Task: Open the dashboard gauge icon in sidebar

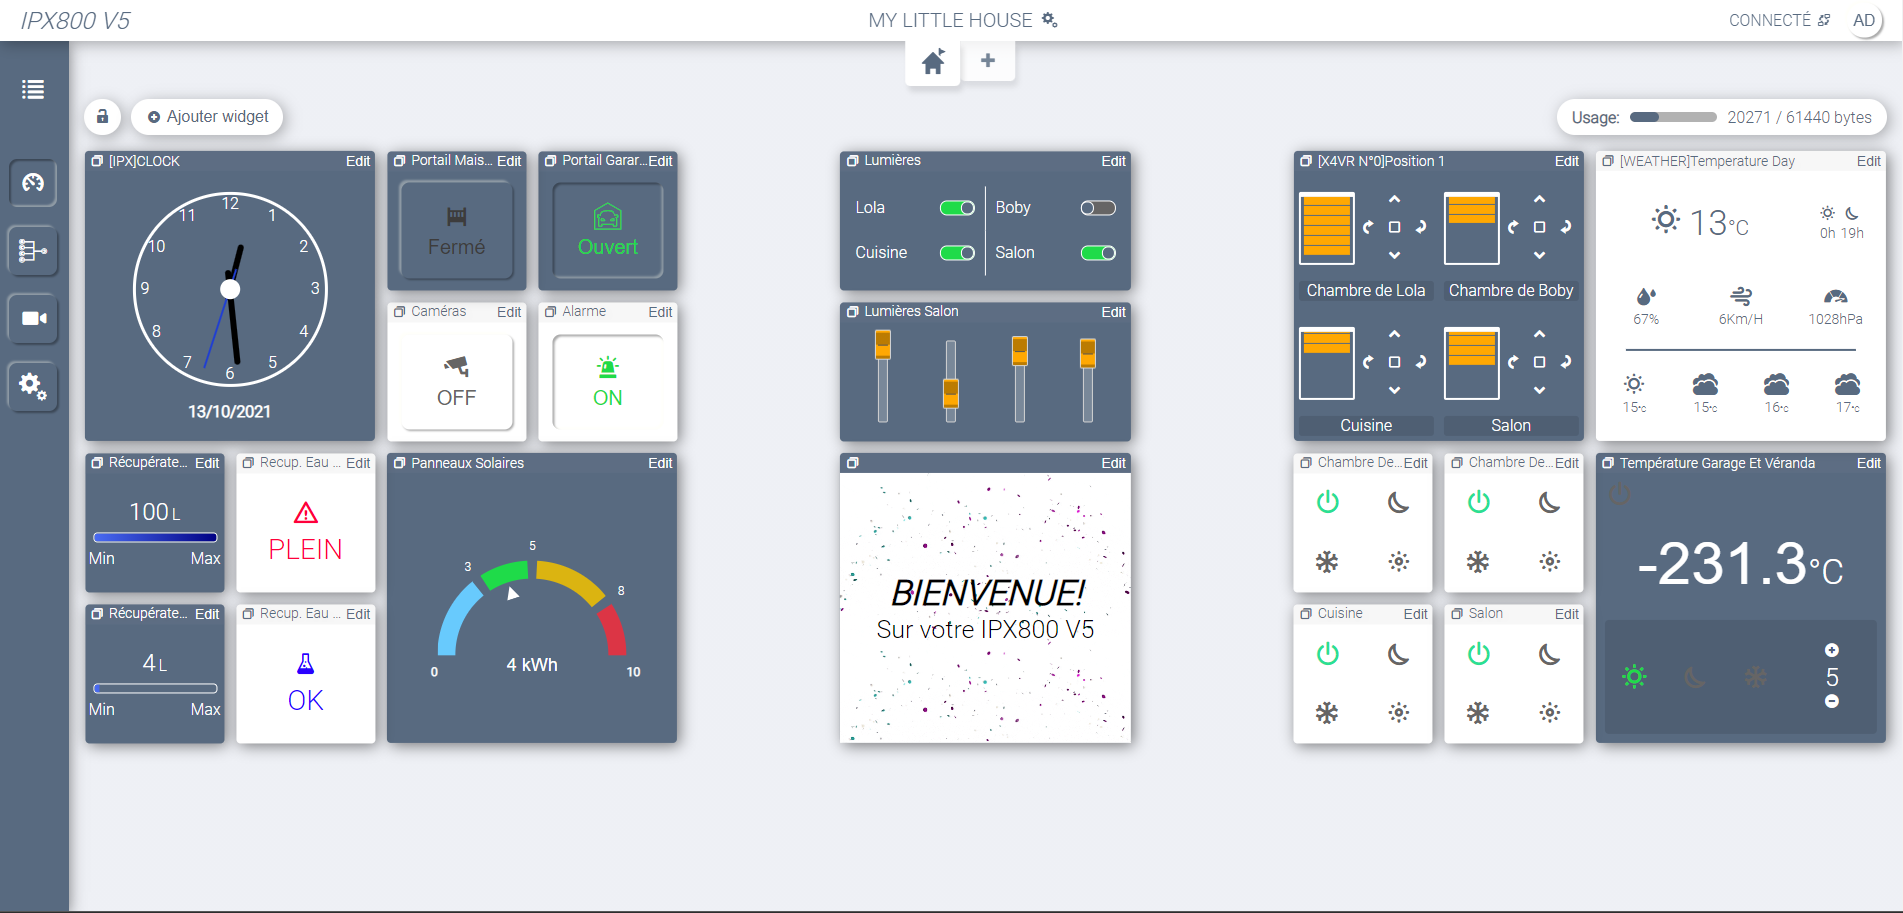Action: coord(33,183)
